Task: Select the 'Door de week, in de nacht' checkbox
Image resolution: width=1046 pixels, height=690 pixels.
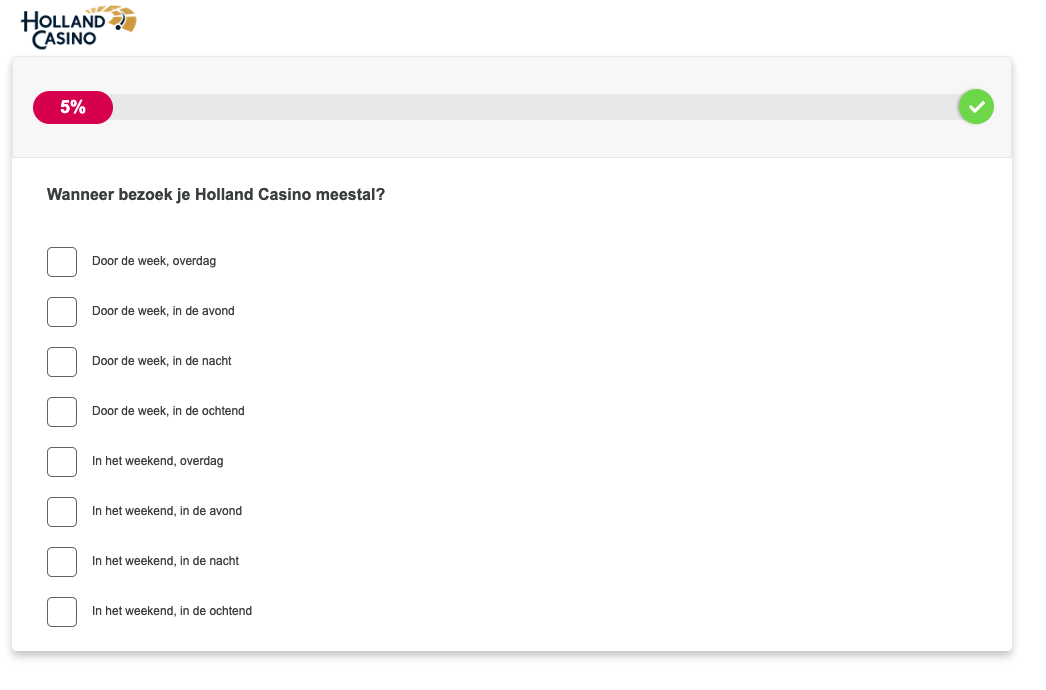Action: 62,362
